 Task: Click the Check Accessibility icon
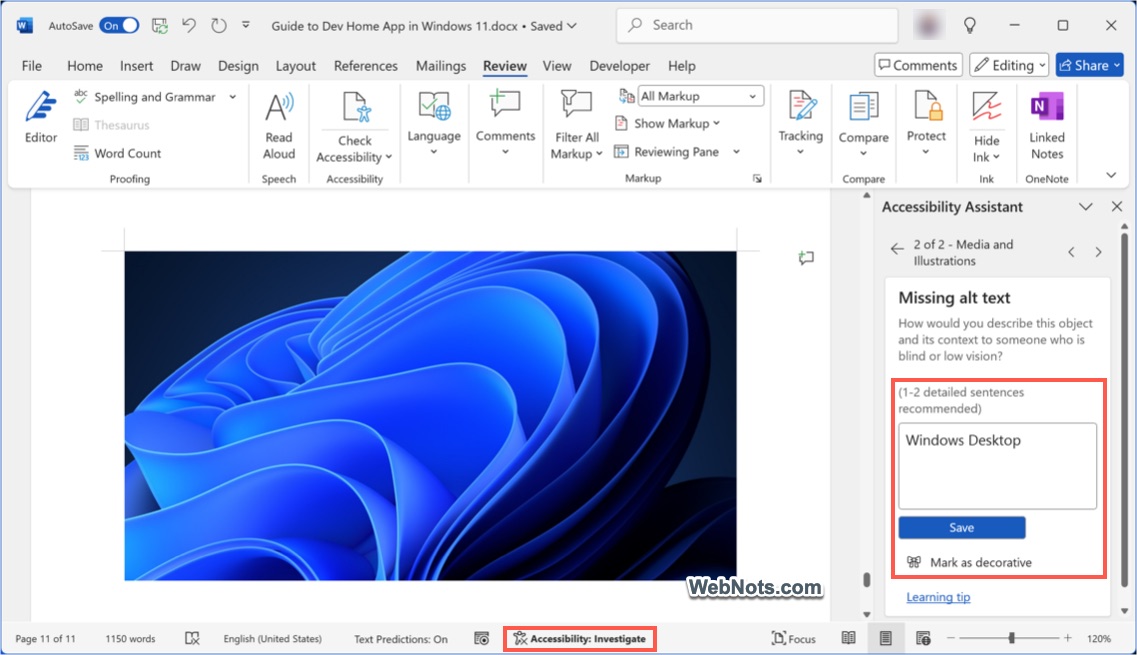(x=357, y=107)
